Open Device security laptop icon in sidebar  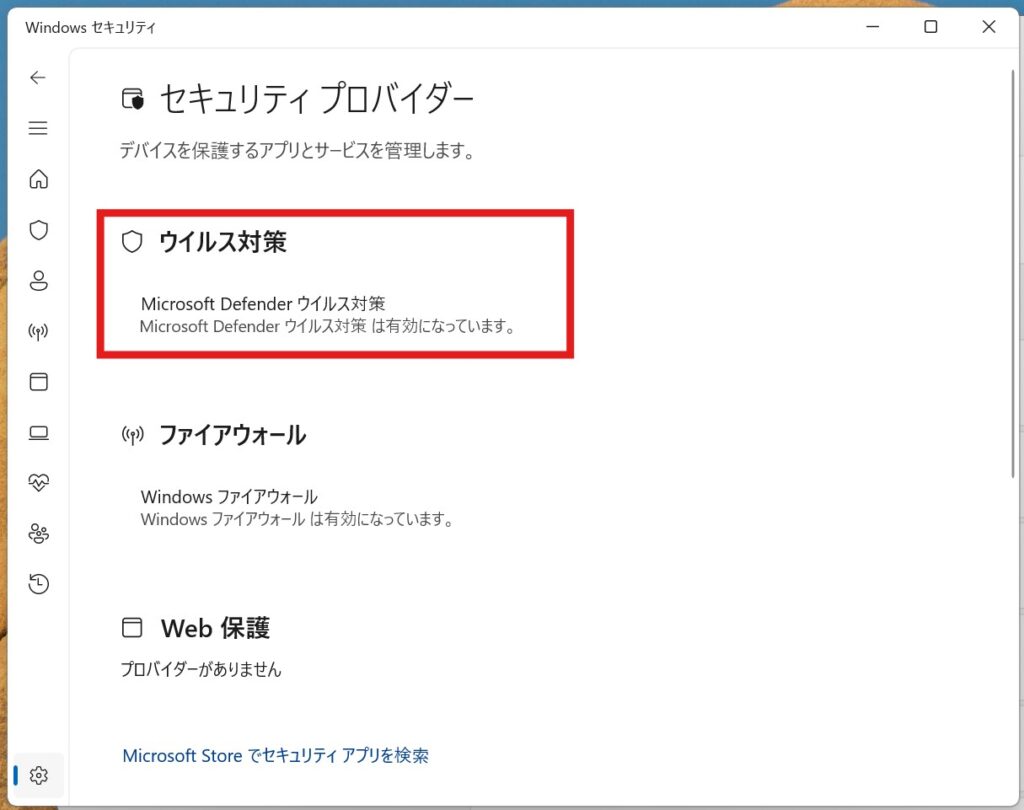click(x=38, y=433)
